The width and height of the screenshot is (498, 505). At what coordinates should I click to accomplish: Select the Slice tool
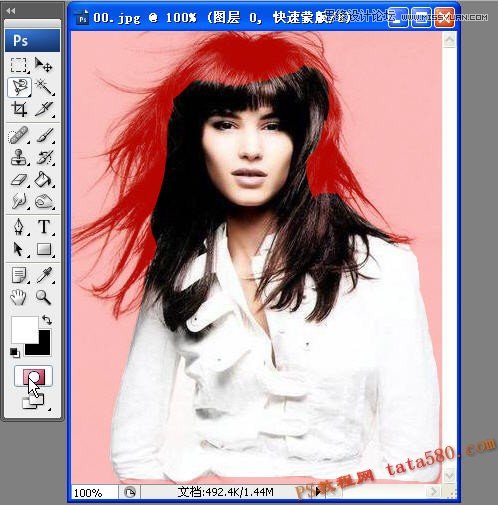[x=44, y=109]
